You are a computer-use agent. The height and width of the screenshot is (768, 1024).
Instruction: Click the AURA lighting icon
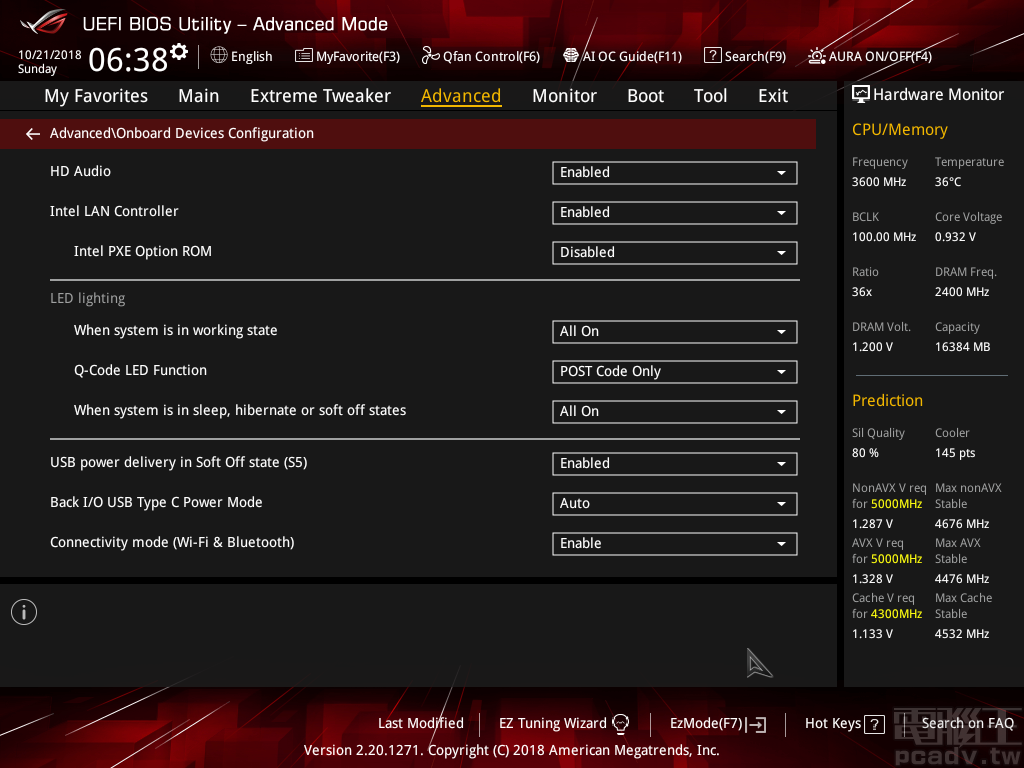click(x=816, y=56)
